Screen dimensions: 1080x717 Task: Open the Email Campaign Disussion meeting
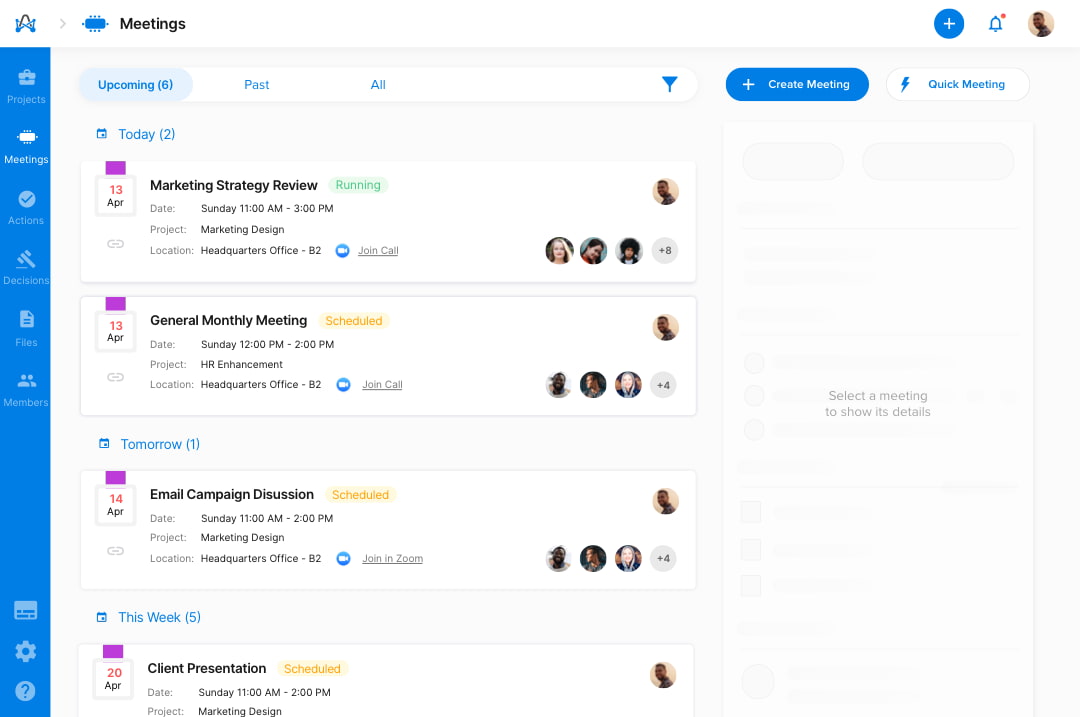[x=232, y=495]
